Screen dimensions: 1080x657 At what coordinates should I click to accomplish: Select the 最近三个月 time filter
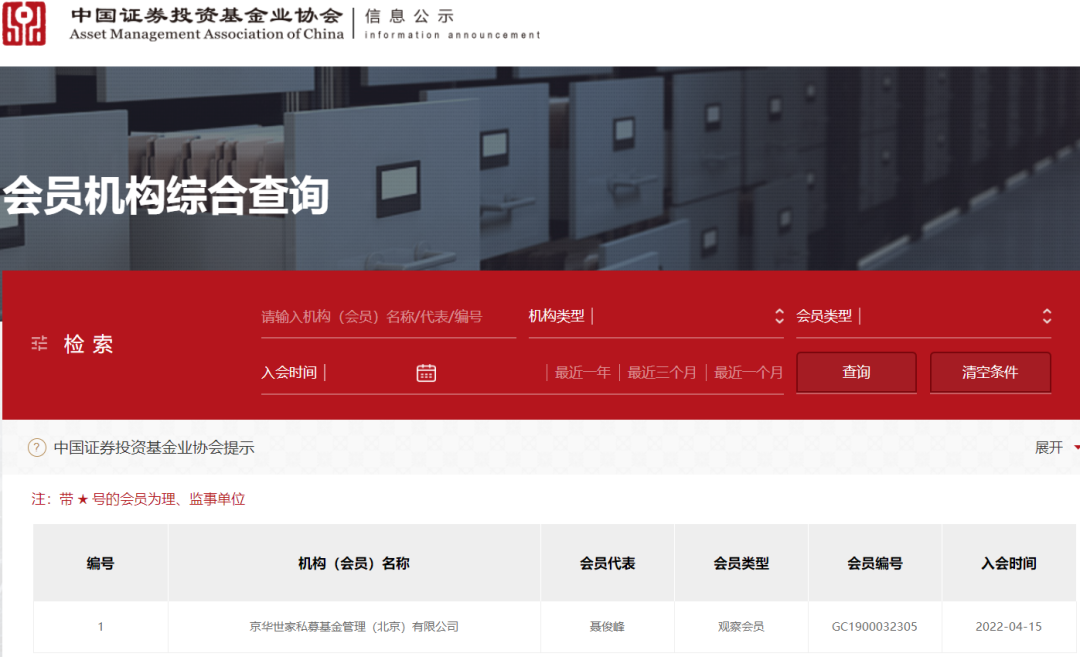pos(662,373)
